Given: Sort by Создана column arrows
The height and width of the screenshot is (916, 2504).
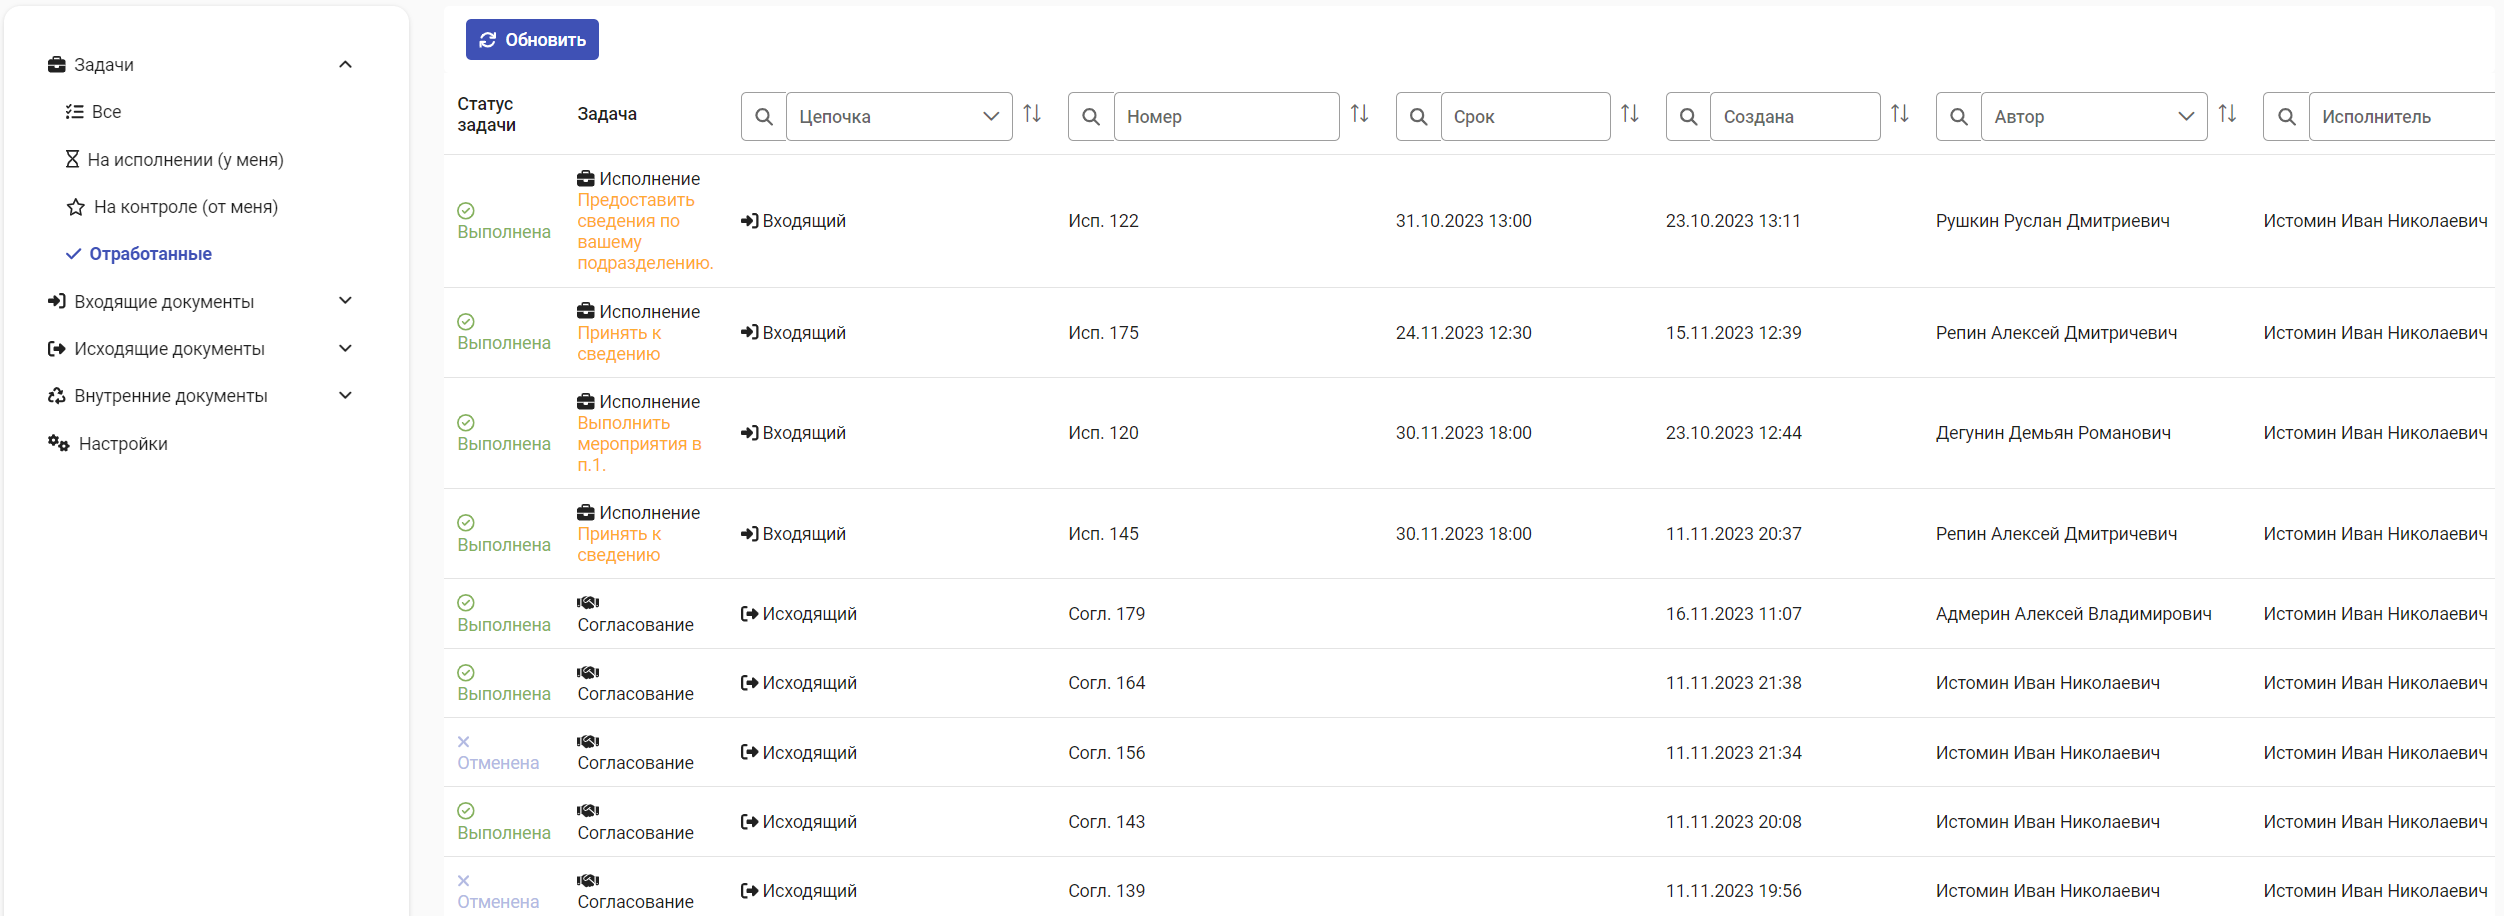Looking at the screenshot, I should 1900,114.
